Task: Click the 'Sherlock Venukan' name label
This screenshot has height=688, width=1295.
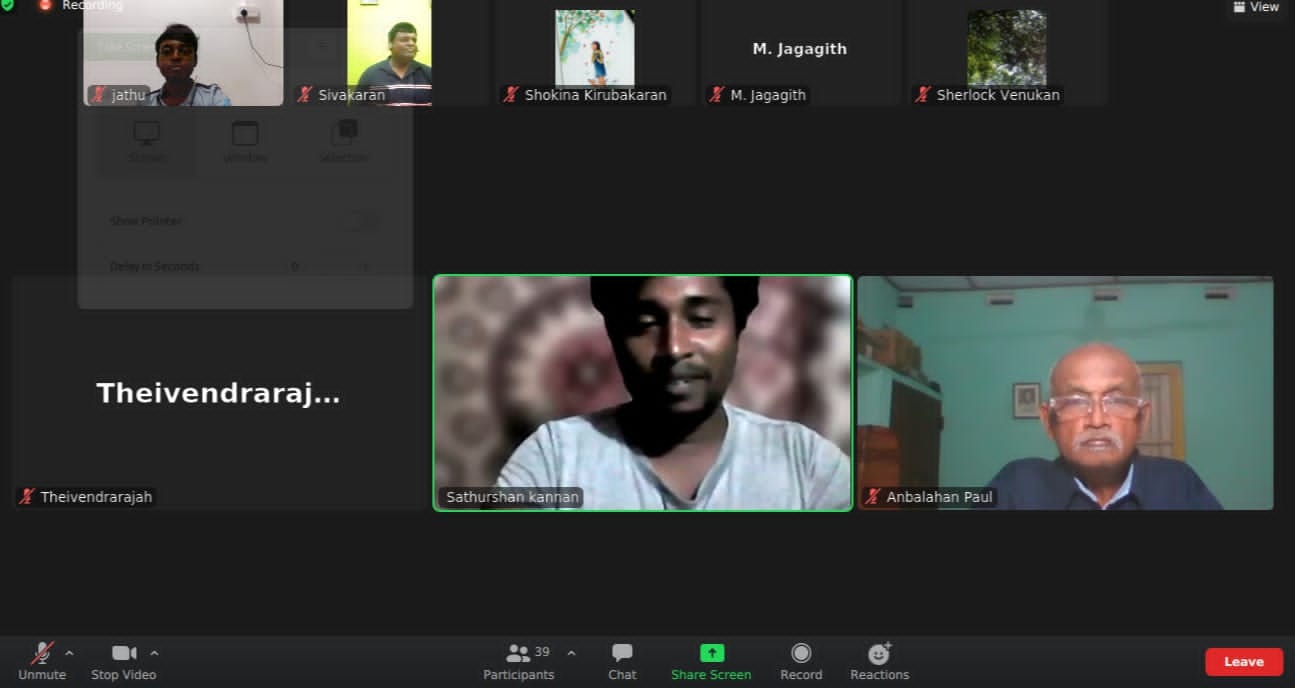Action: [x=998, y=95]
